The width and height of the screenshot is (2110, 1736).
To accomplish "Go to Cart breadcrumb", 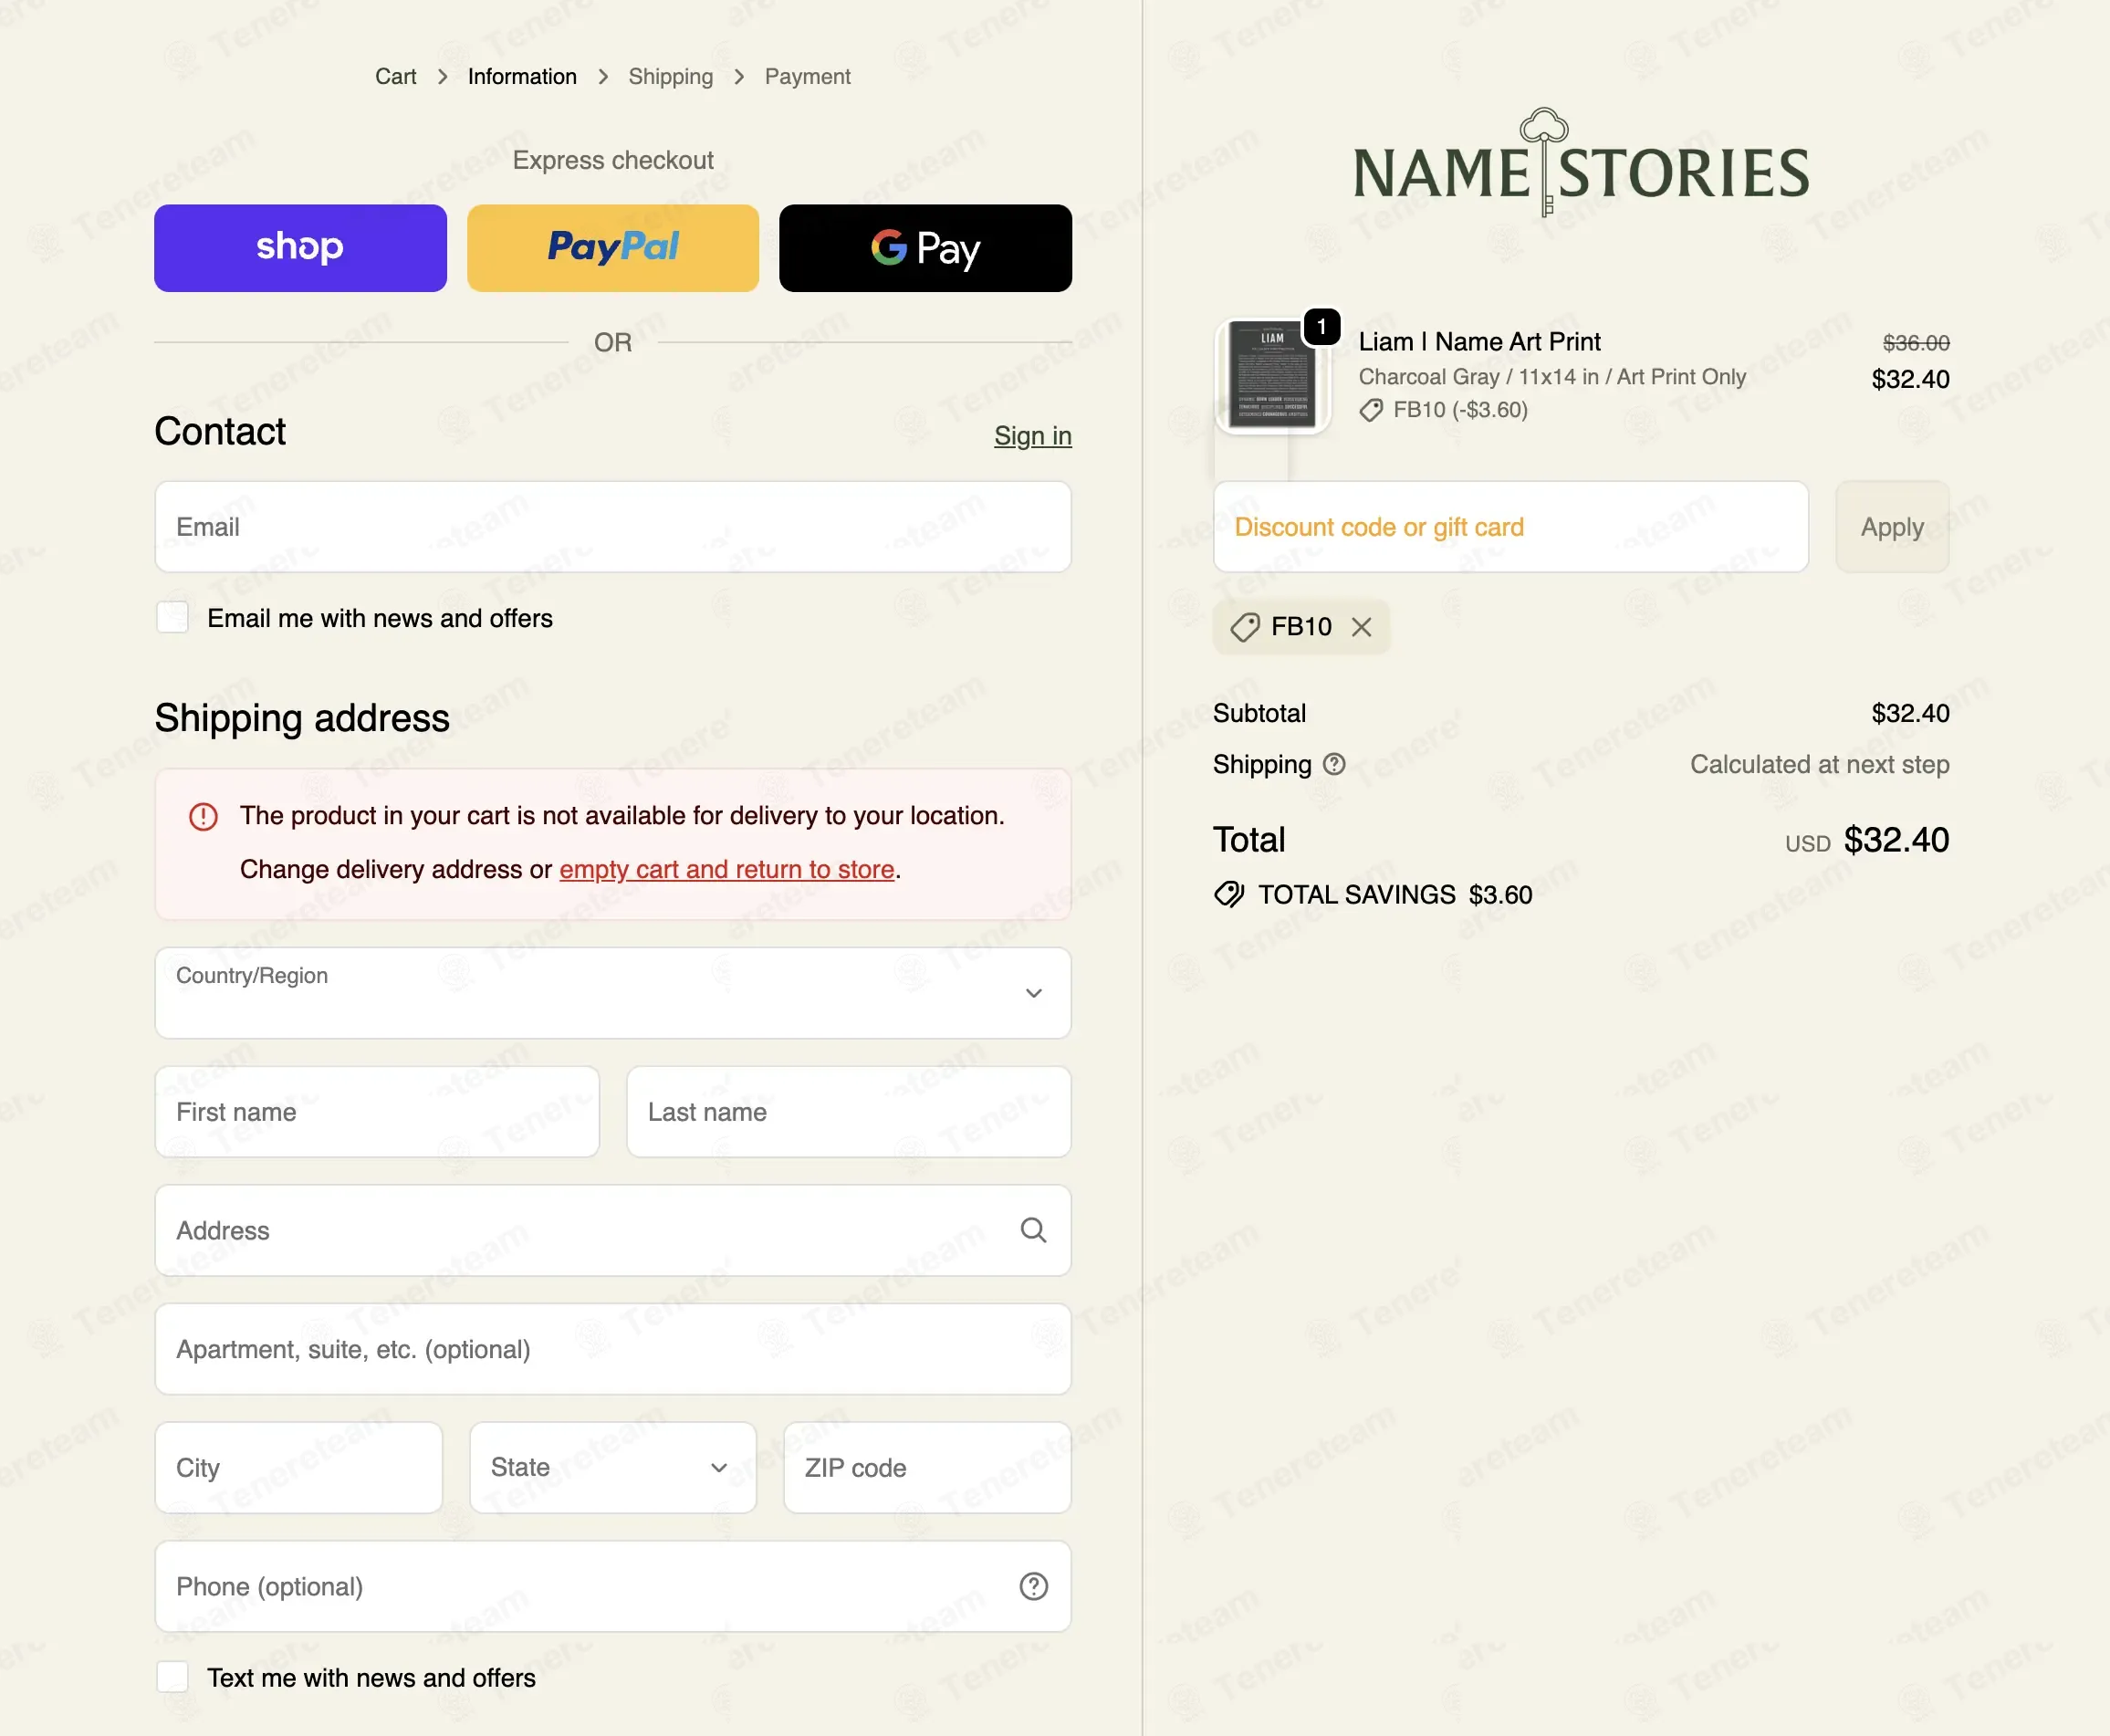I will coord(396,77).
